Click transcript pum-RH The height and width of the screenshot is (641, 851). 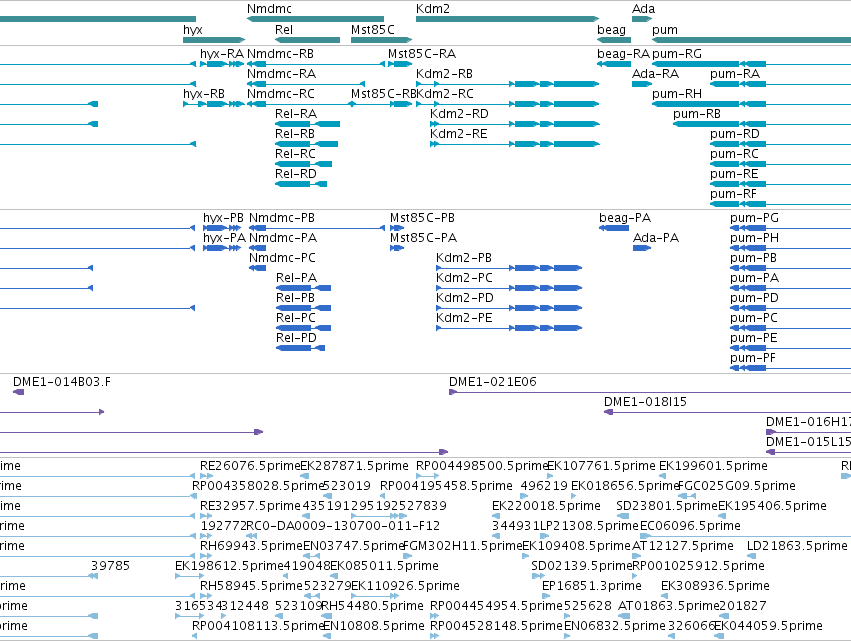pyautogui.click(x=677, y=94)
